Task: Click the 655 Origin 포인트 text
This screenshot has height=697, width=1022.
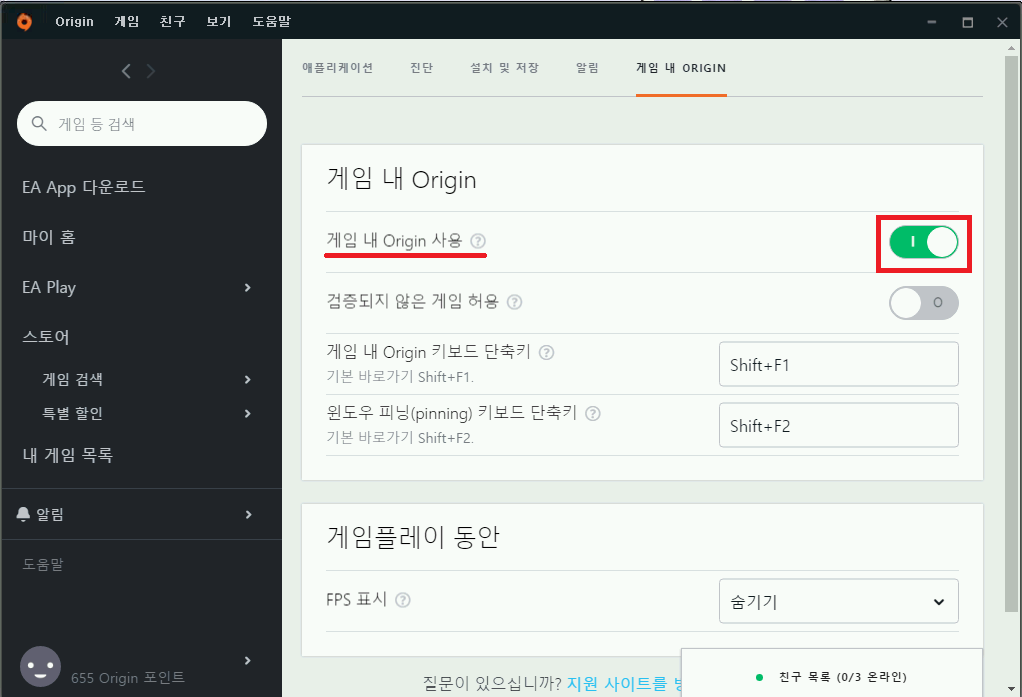Action: click(x=128, y=678)
